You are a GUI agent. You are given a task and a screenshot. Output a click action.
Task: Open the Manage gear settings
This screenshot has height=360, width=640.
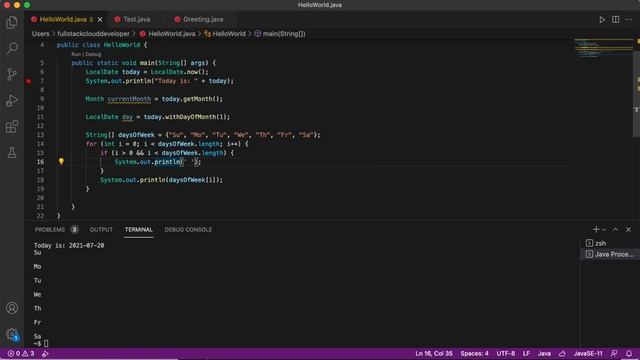pyautogui.click(x=12, y=335)
